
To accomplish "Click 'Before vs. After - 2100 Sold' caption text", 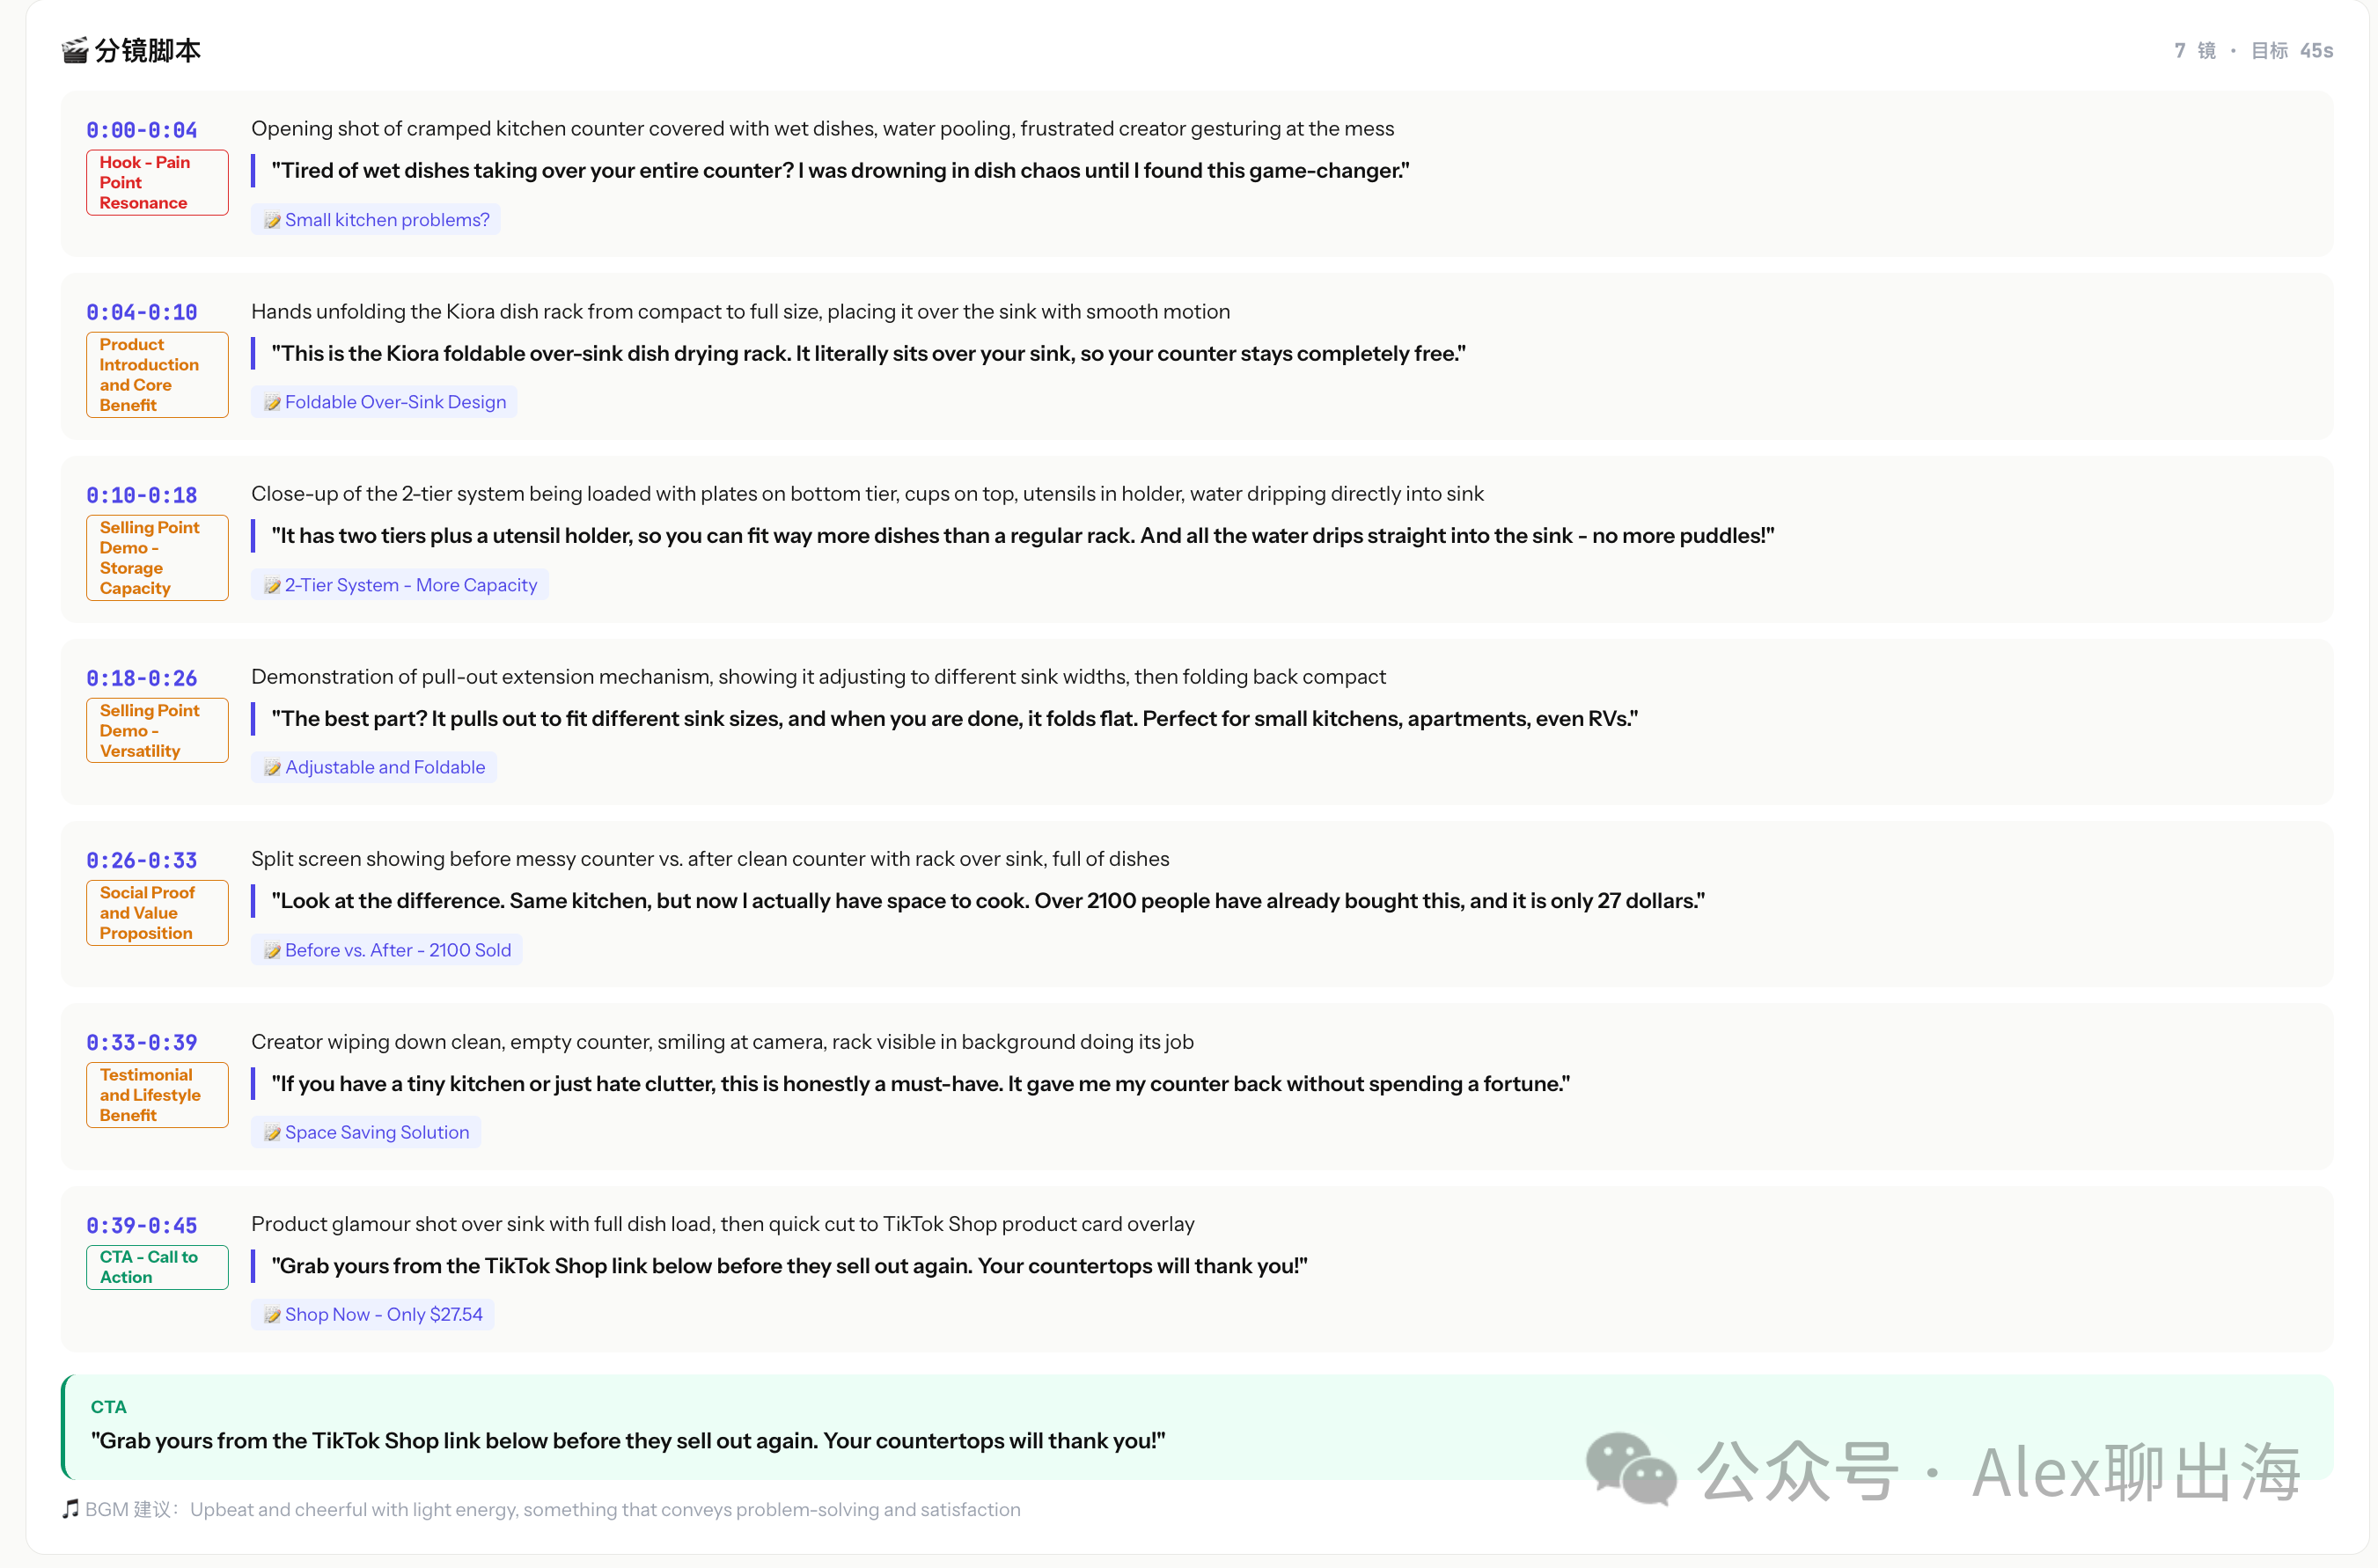I will point(398,950).
